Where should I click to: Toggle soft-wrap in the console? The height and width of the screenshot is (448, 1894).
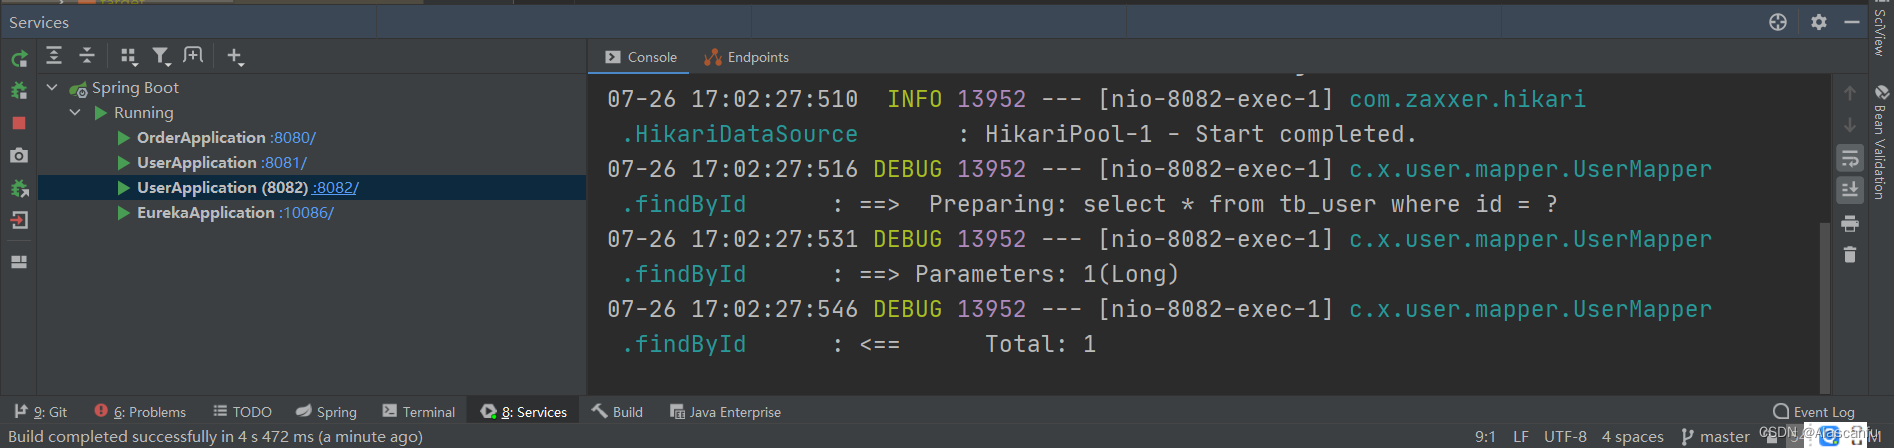(x=1850, y=158)
